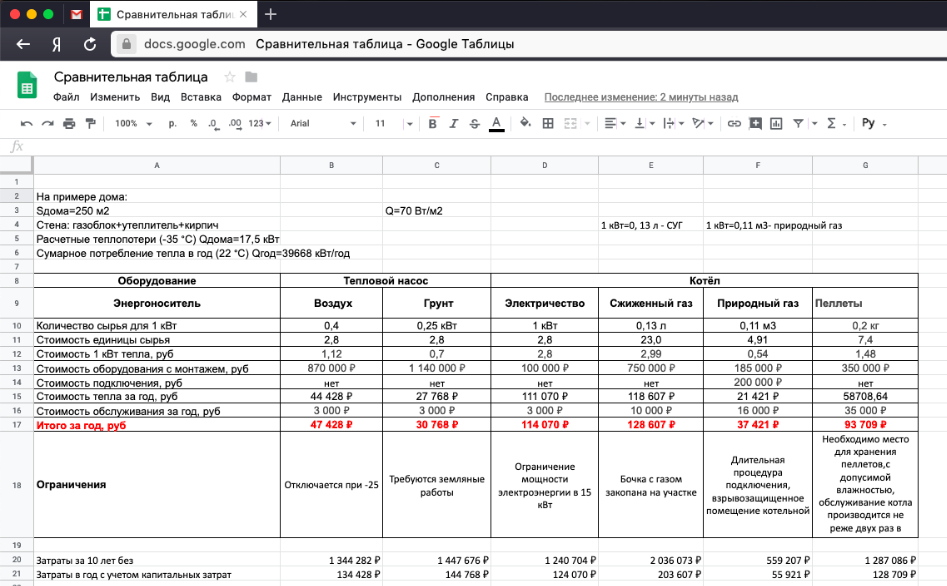Switch to the Gmail pinned tab
The image size is (947, 586).
[x=76, y=14]
